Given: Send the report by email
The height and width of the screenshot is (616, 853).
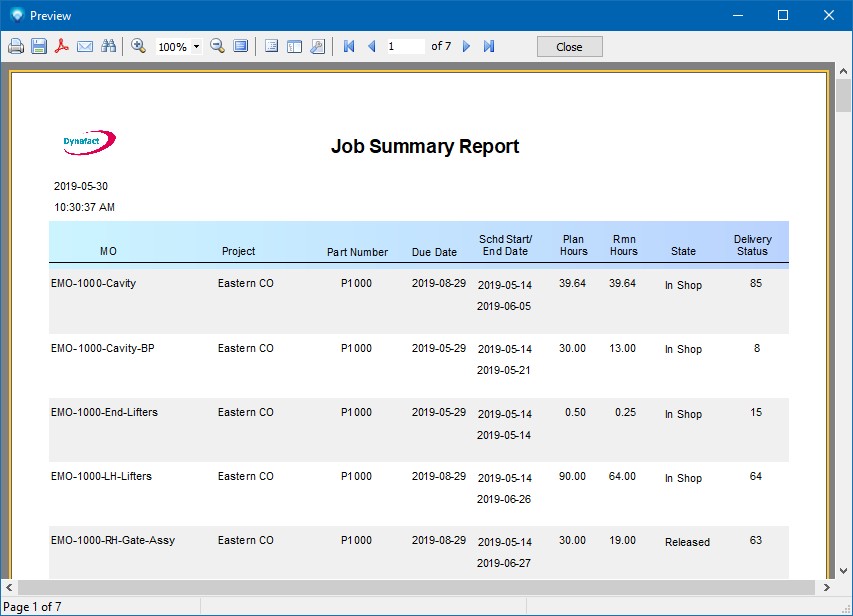Looking at the screenshot, I should click(x=85, y=47).
